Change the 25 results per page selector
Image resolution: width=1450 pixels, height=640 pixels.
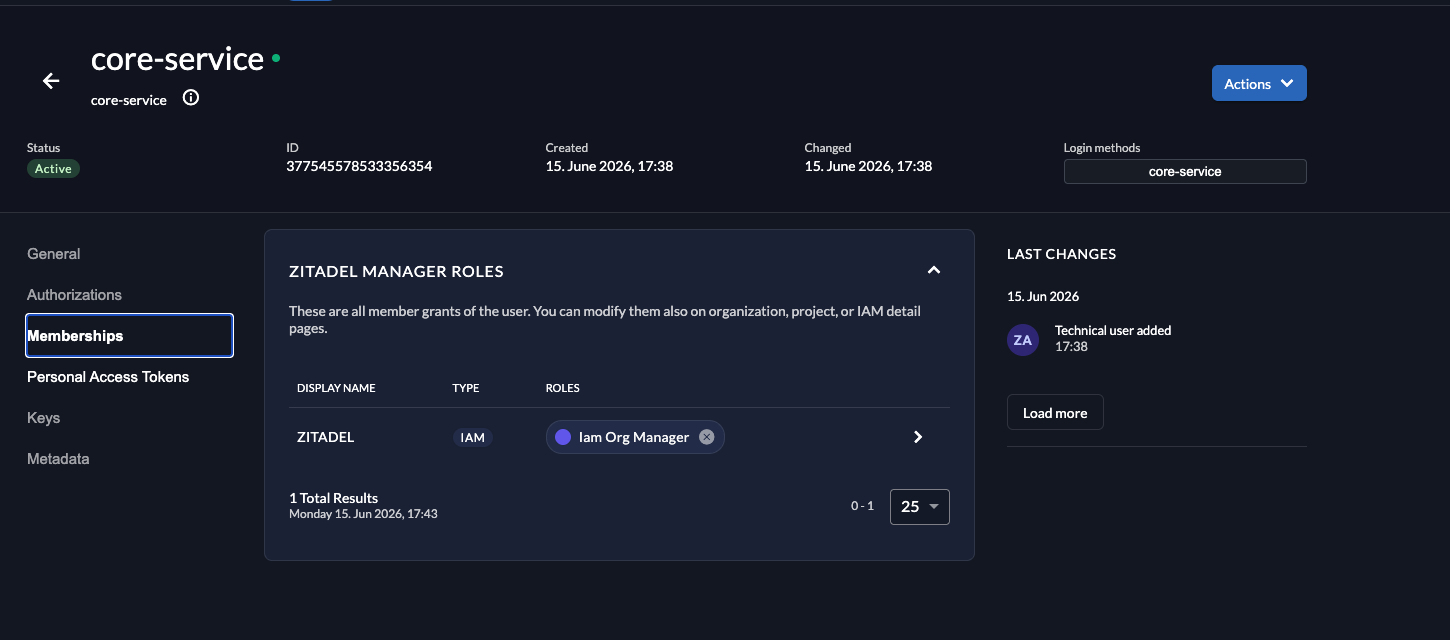click(x=919, y=507)
